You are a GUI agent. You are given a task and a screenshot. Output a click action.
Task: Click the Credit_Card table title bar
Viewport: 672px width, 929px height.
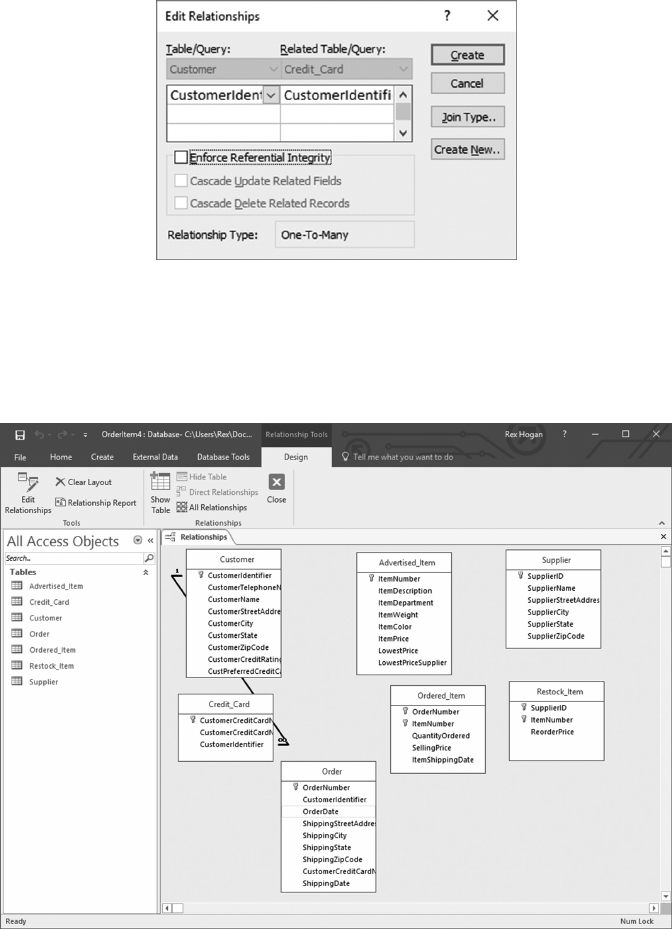pos(226,704)
